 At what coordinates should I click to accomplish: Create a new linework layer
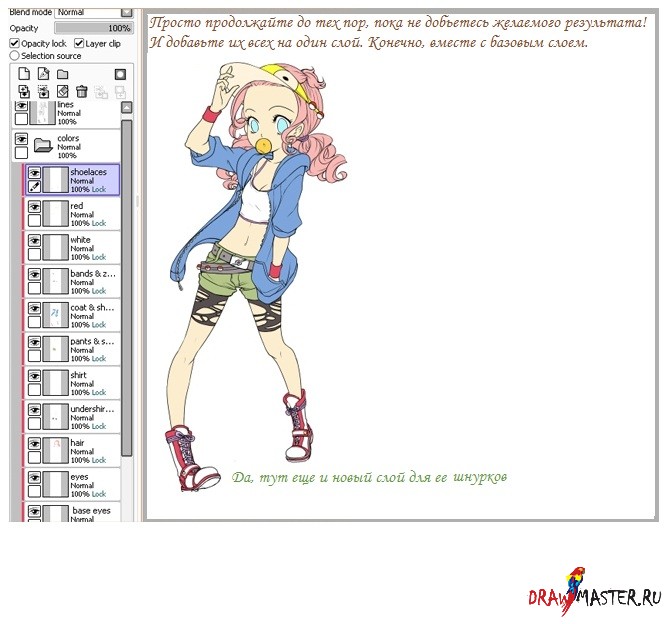click(44, 74)
